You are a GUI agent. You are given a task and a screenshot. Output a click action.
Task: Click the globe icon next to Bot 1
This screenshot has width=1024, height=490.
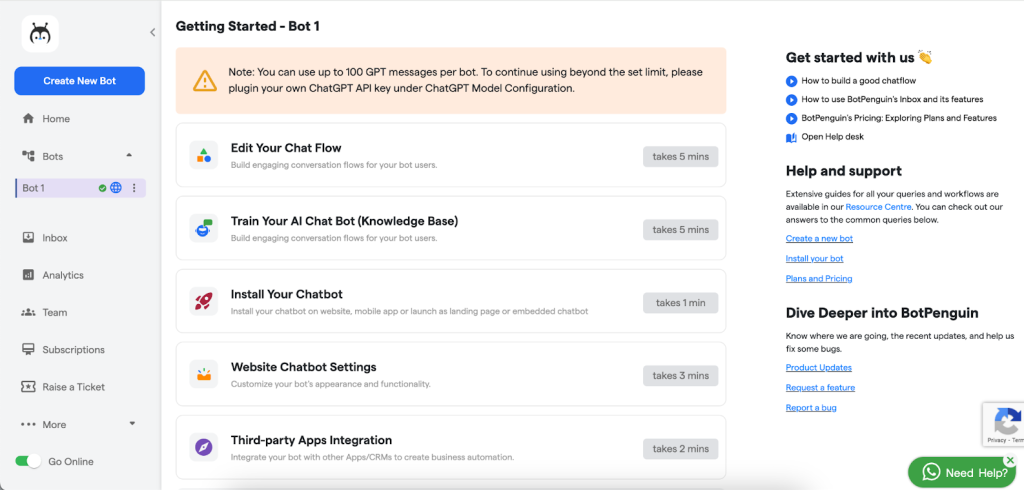(x=116, y=188)
